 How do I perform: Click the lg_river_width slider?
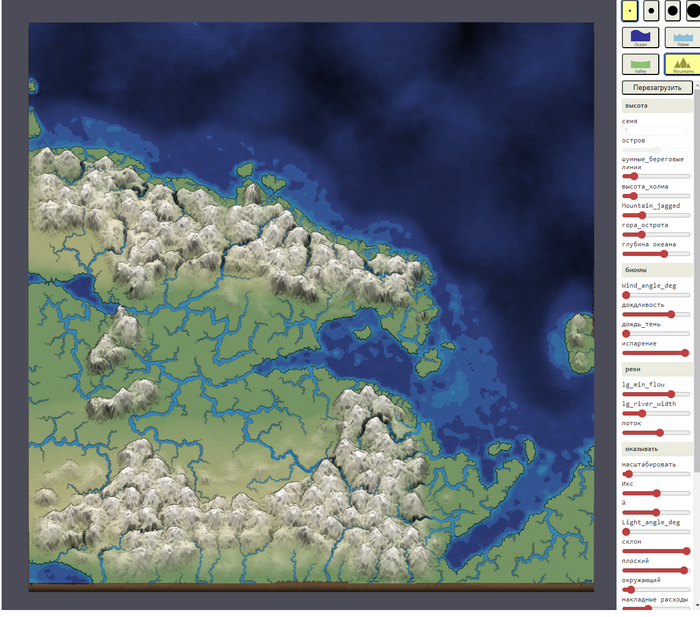tap(656, 413)
